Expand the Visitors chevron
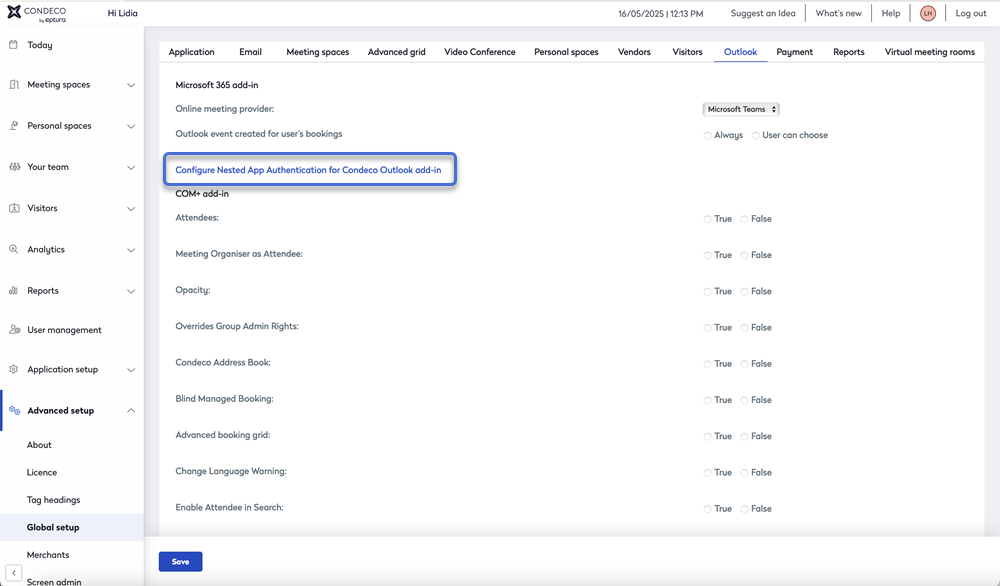Viewport: 1000px width, 586px height. (131, 209)
